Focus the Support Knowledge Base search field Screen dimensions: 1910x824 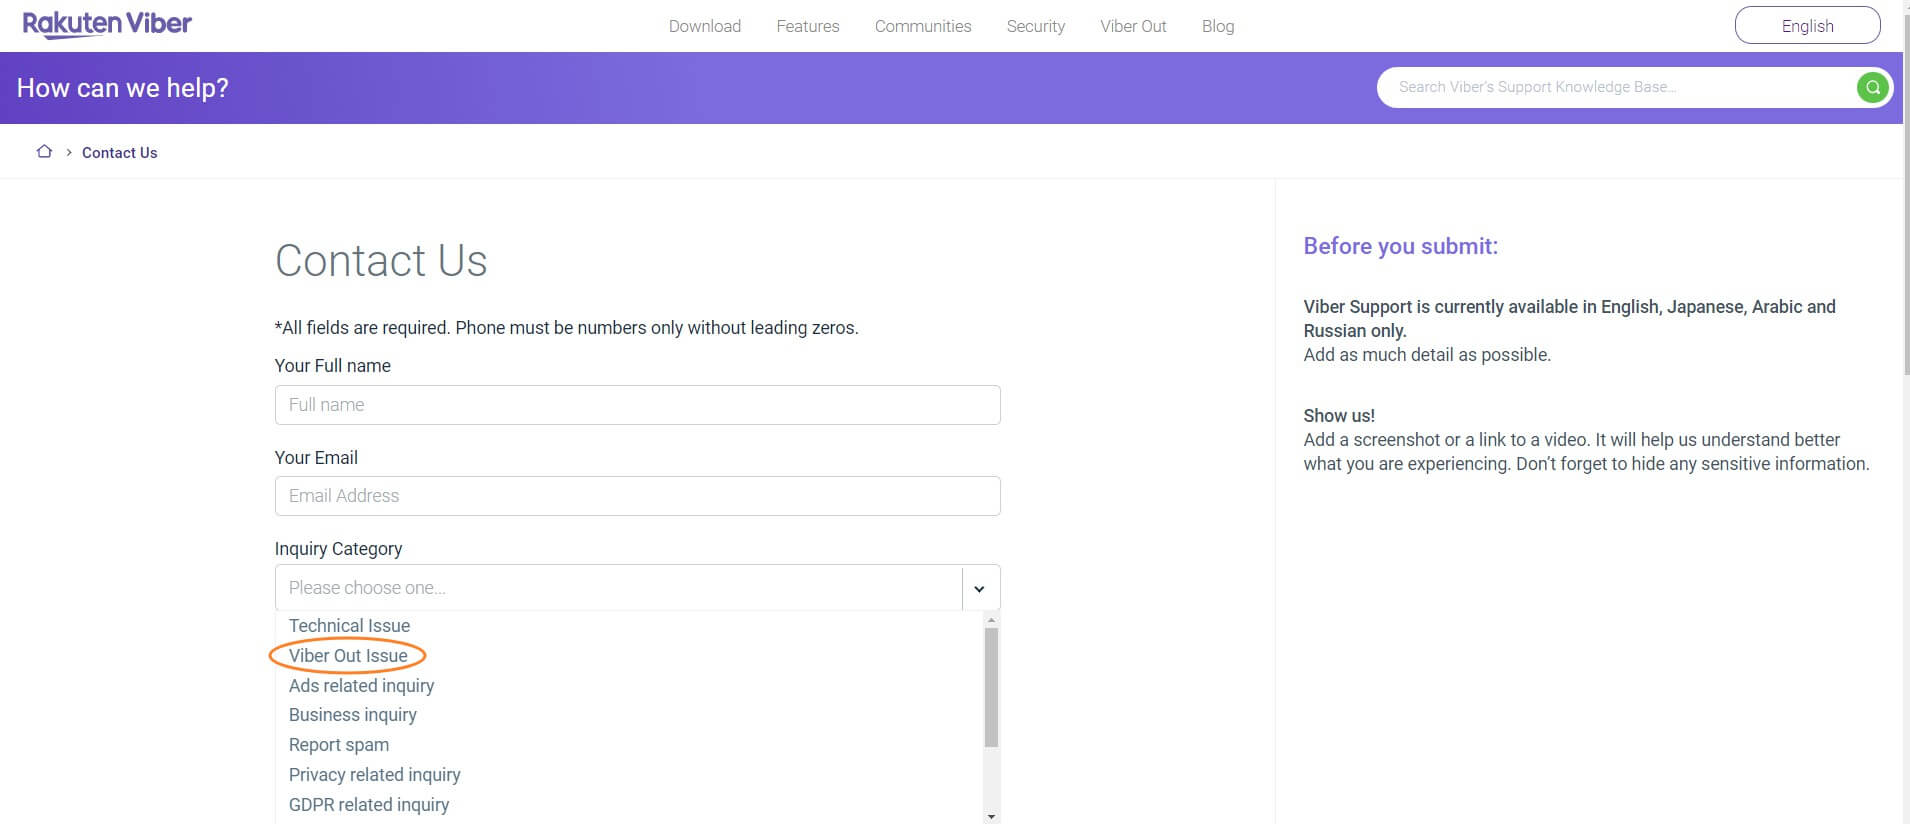click(1615, 88)
